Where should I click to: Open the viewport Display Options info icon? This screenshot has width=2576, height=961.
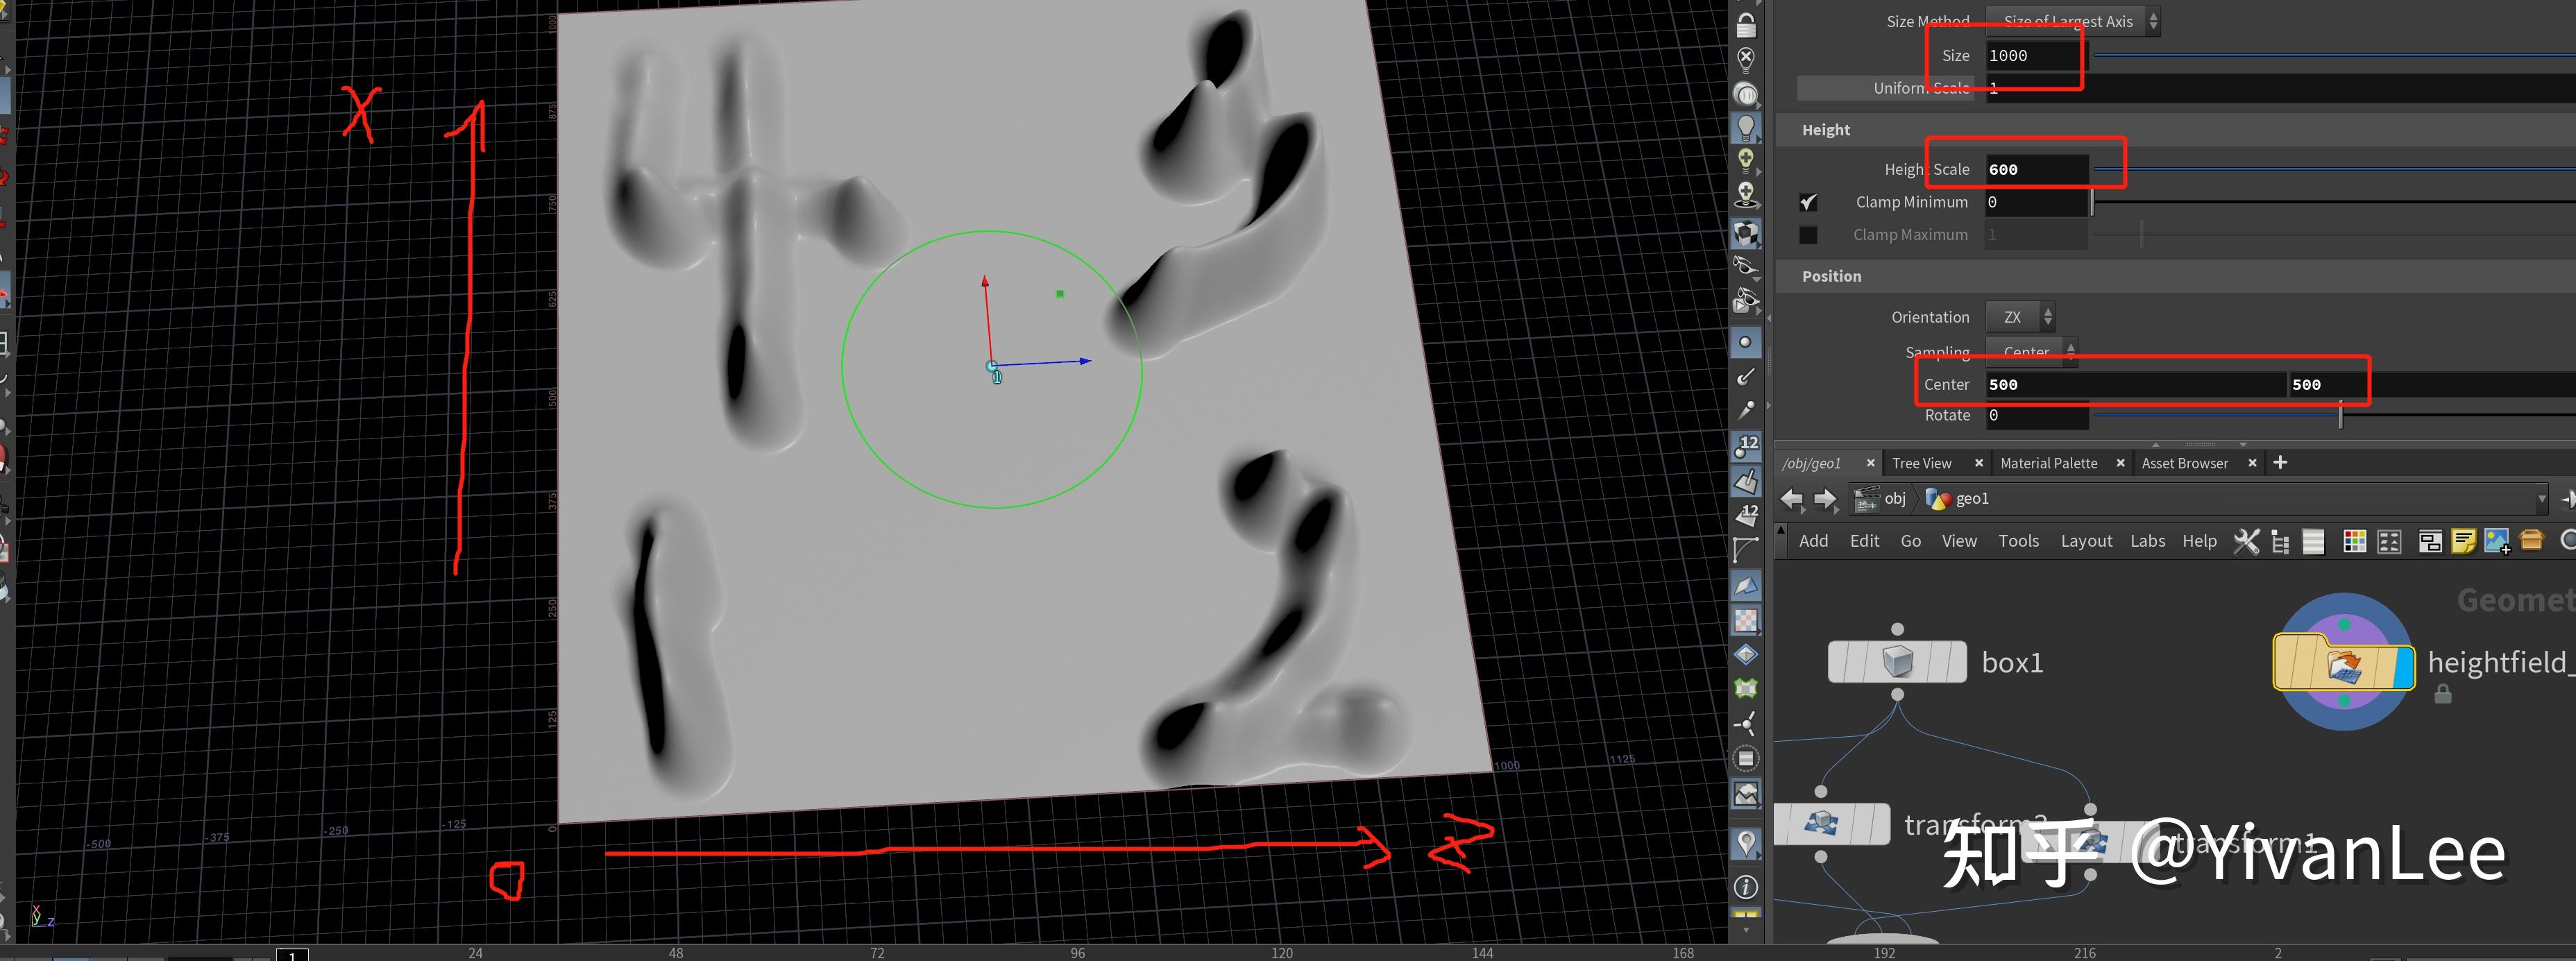click(x=1746, y=887)
